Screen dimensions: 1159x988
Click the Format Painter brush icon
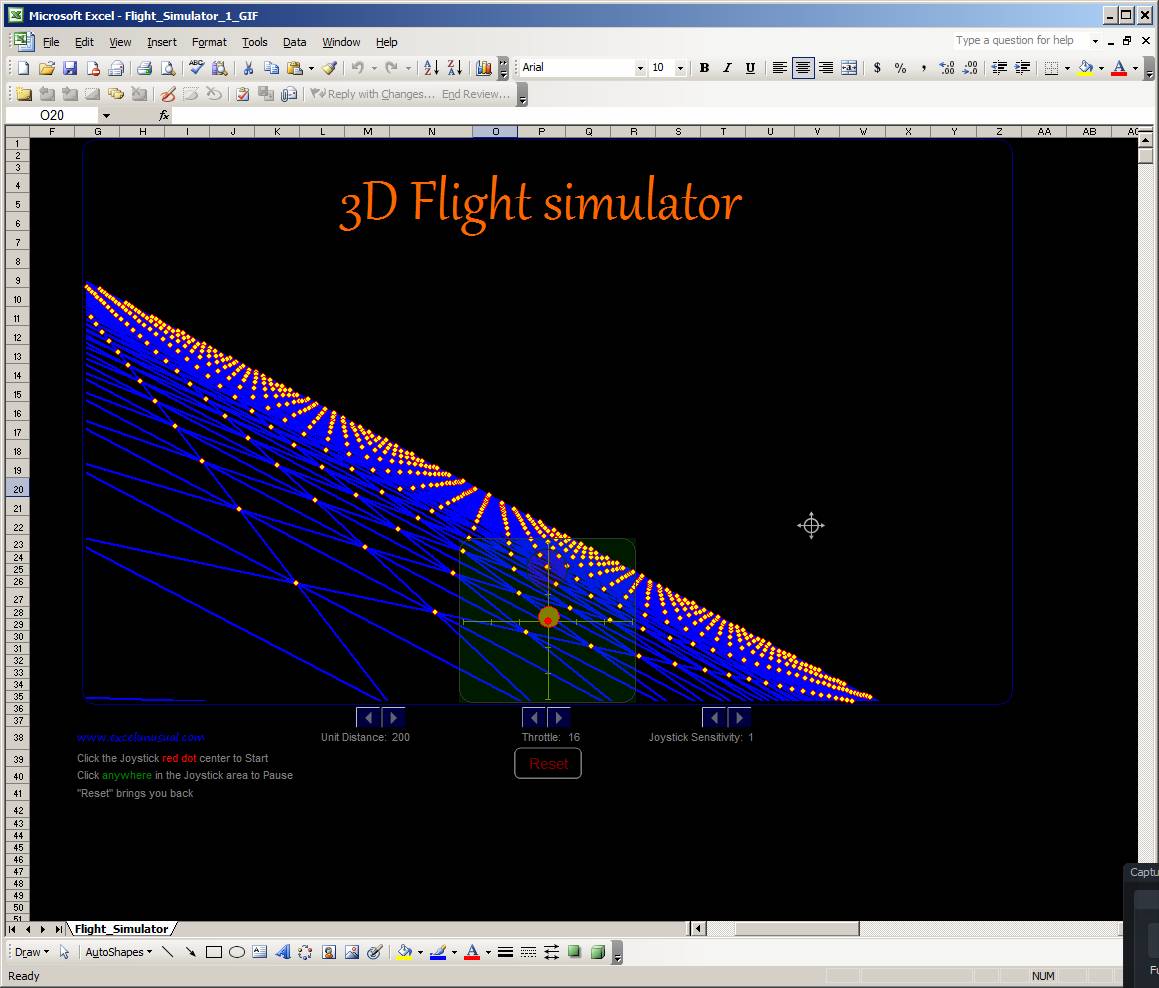point(329,68)
